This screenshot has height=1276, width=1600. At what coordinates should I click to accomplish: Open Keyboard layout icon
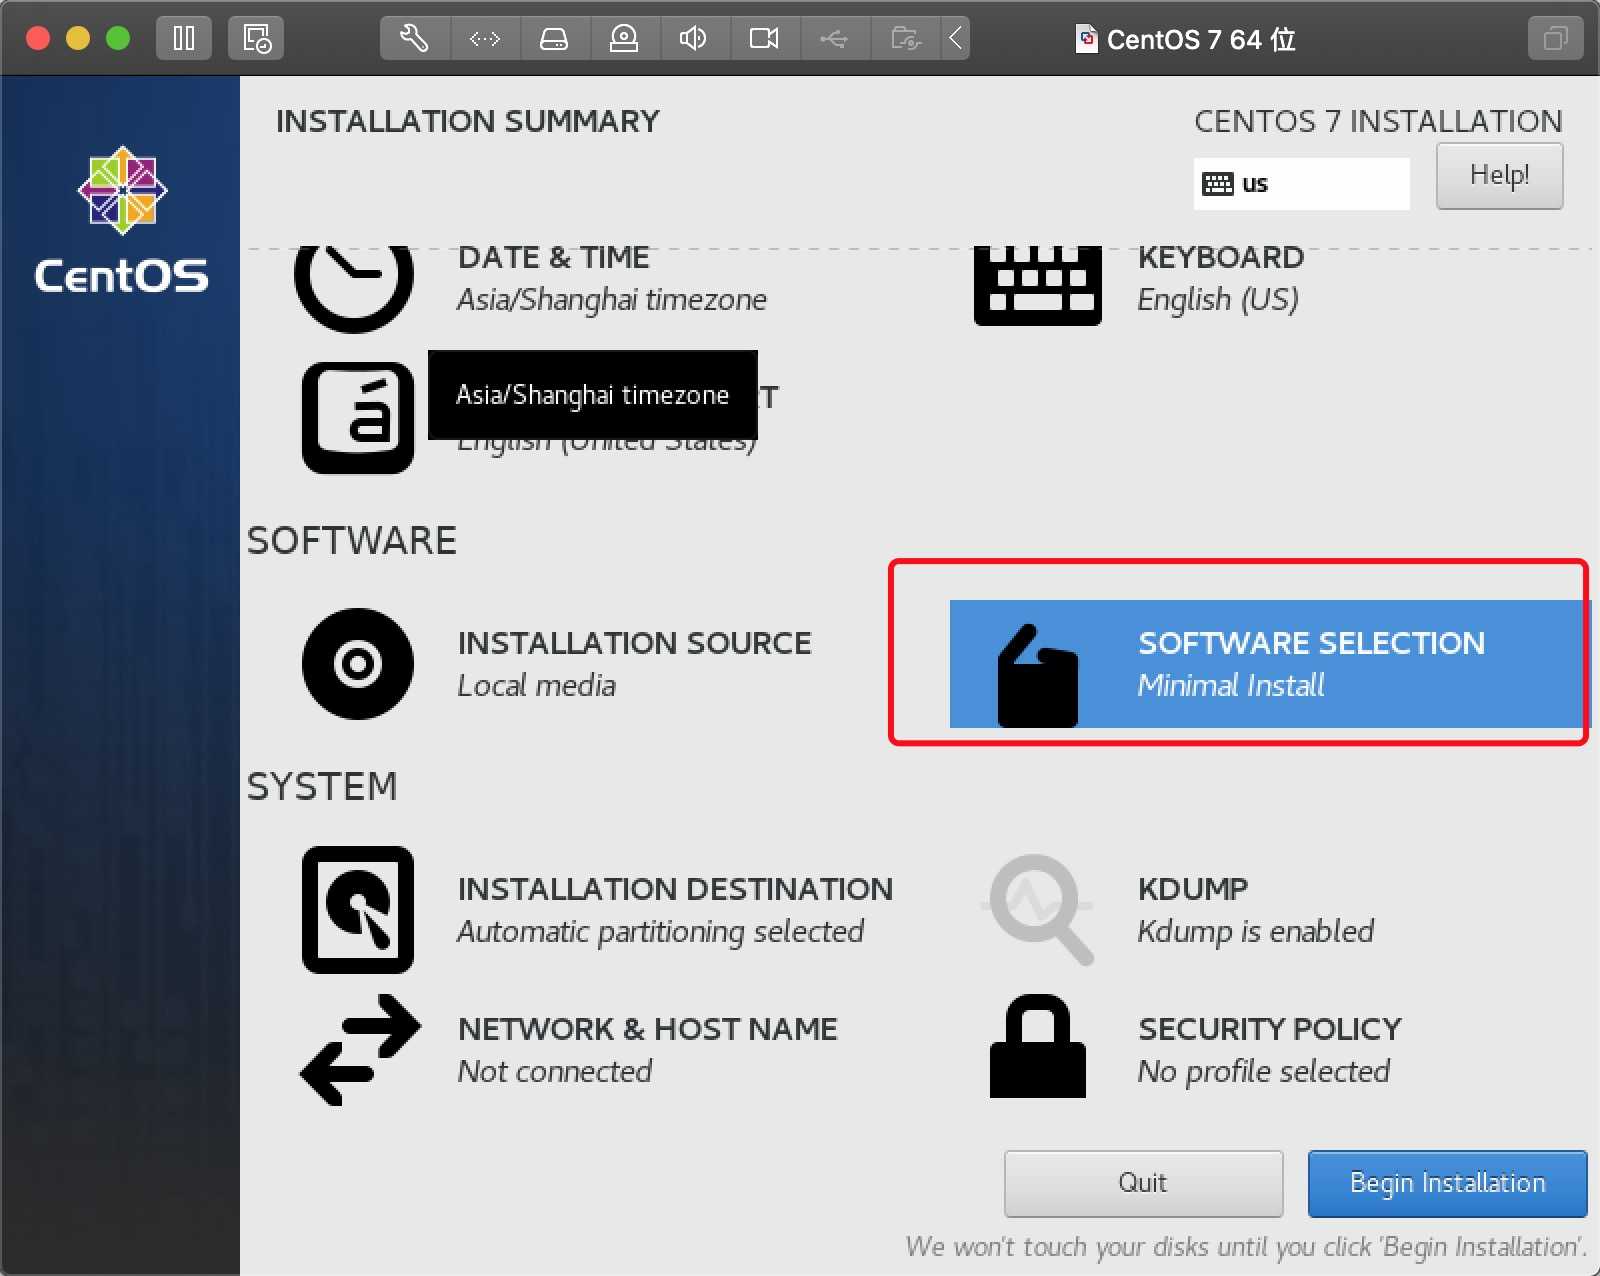(x=1038, y=286)
